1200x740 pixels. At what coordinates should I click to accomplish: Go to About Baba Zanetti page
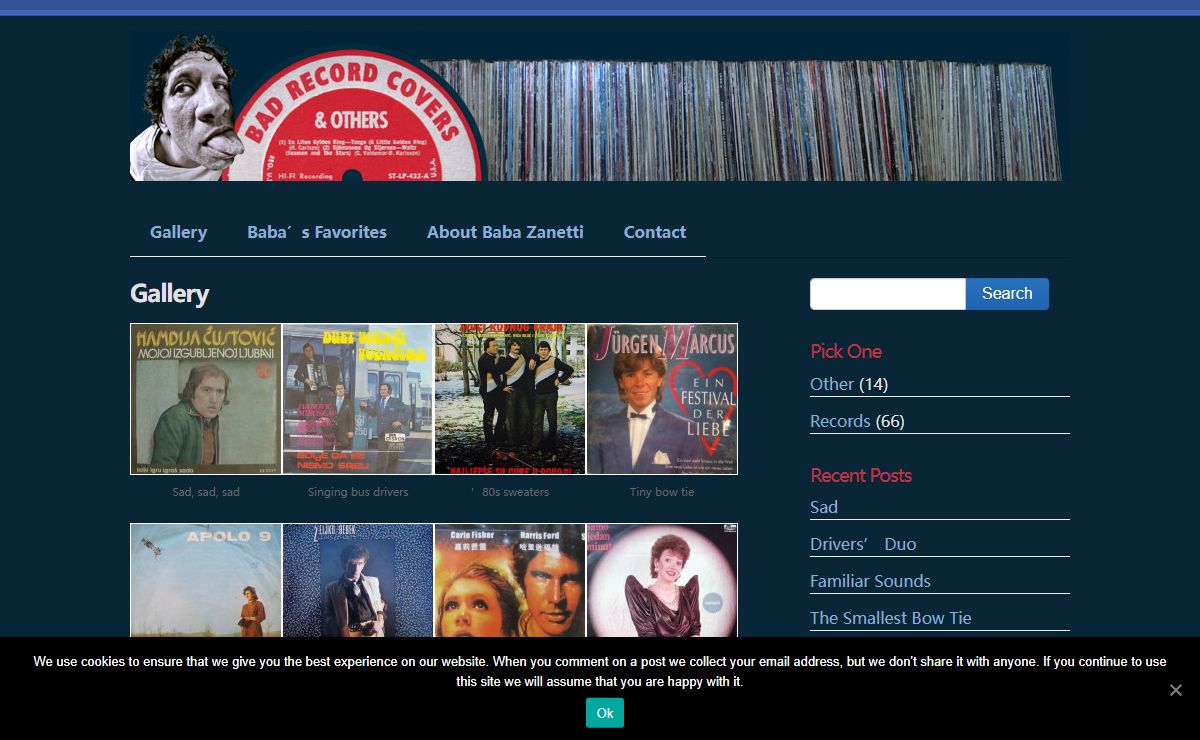[505, 232]
